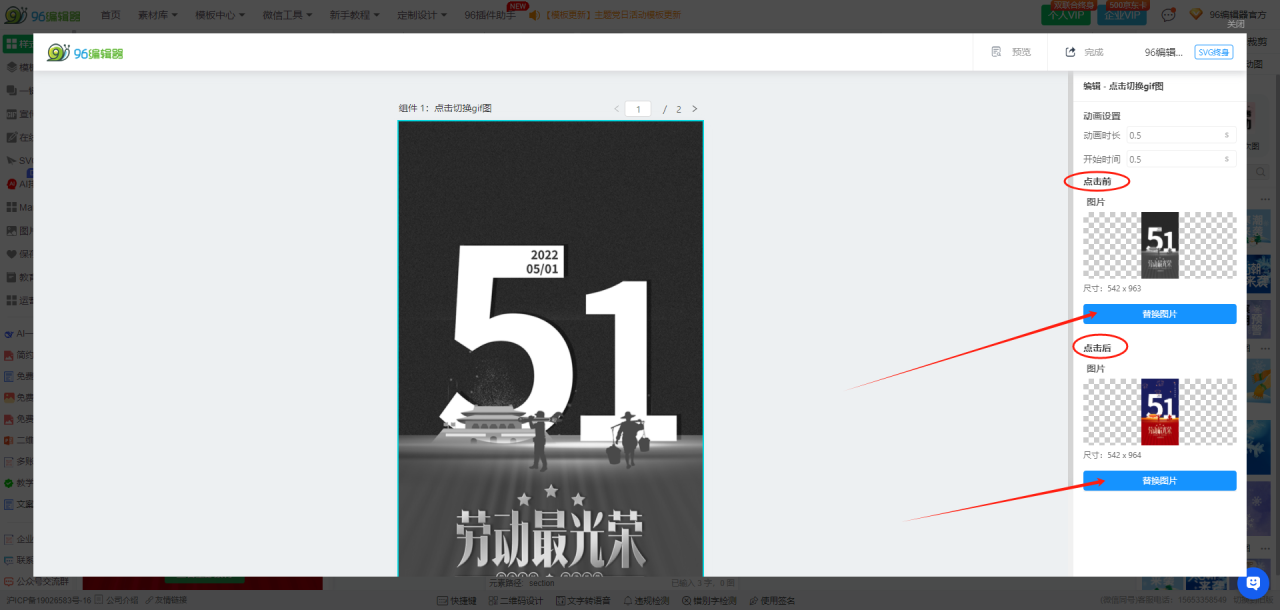Click the SVG终身 badge button

1213,52
